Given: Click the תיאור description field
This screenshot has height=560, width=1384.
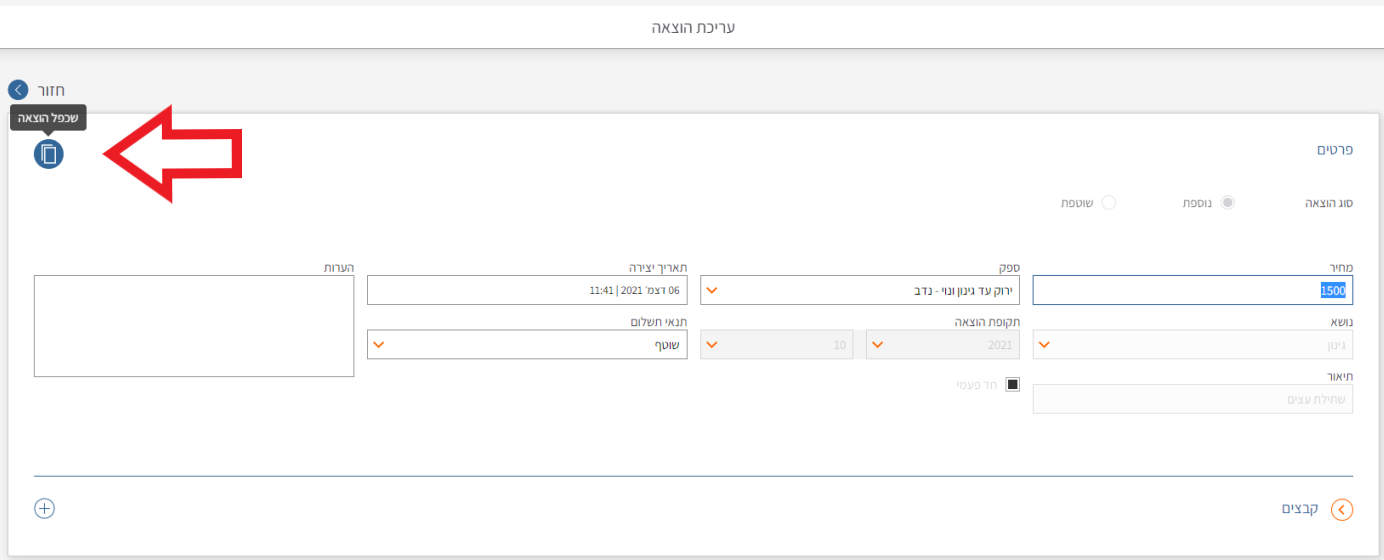Looking at the screenshot, I should click(1192, 399).
